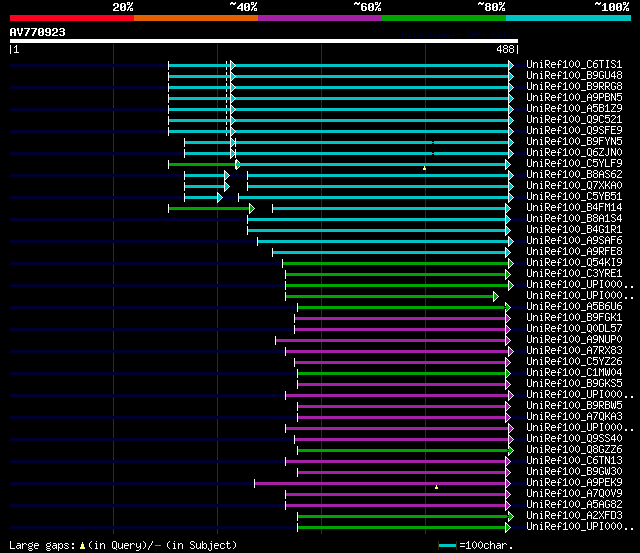Select the UniRef100_A2XFD3 label
This screenshot has width=640, height=553.
tap(574, 516)
